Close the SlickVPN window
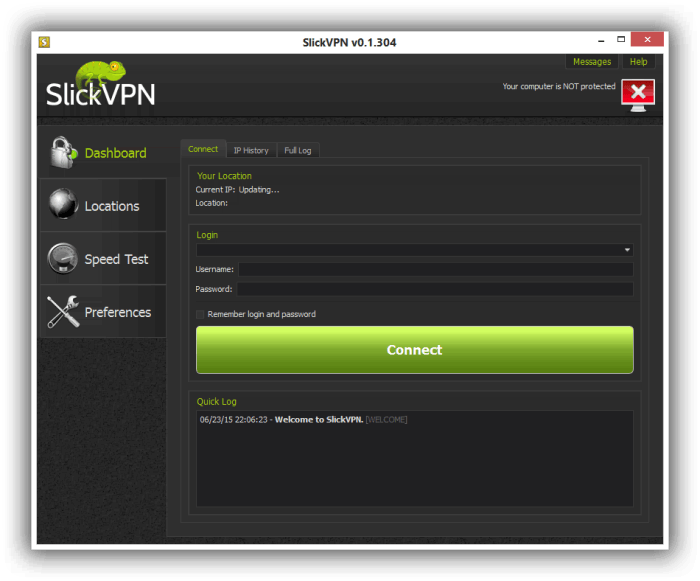Screen dimensions: 700x581 pyautogui.click(x=647, y=39)
